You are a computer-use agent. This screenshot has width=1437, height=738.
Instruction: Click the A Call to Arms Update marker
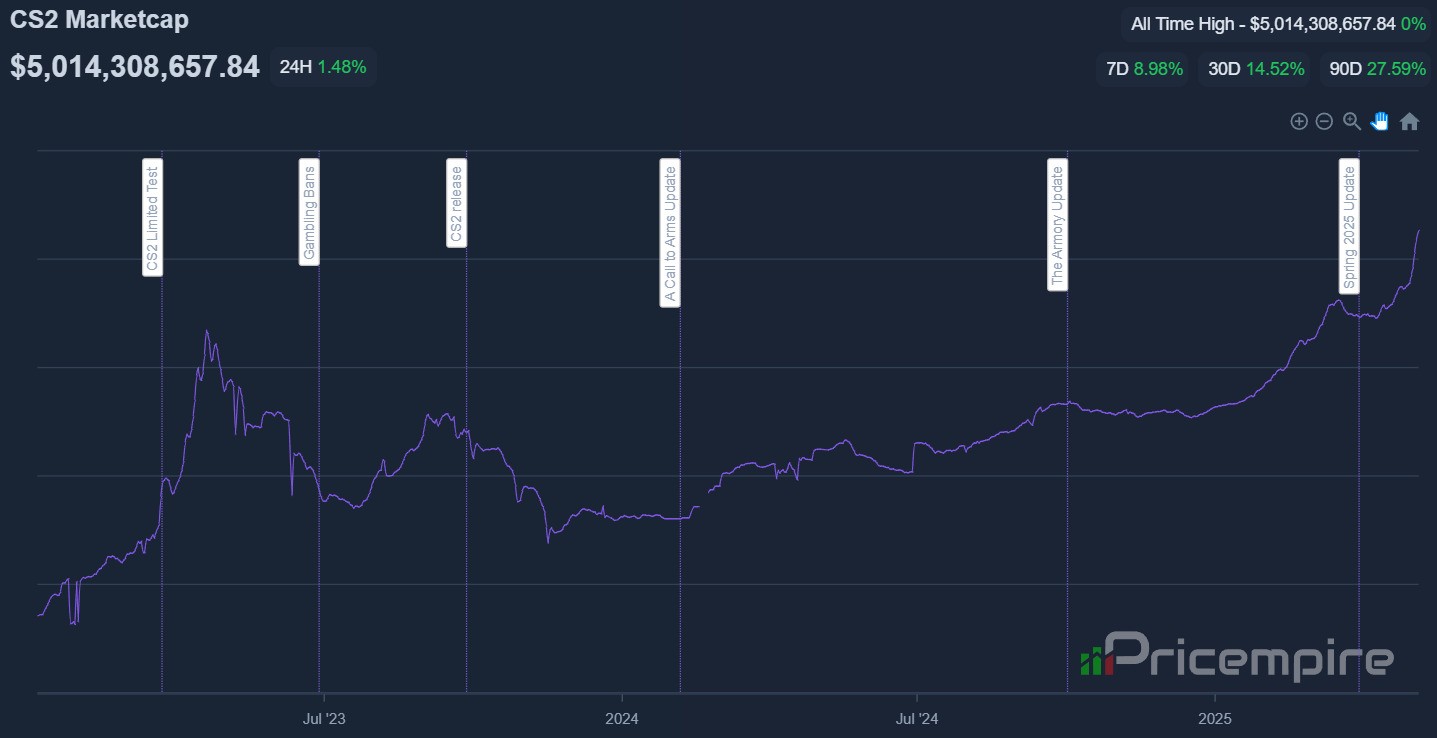click(671, 234)
